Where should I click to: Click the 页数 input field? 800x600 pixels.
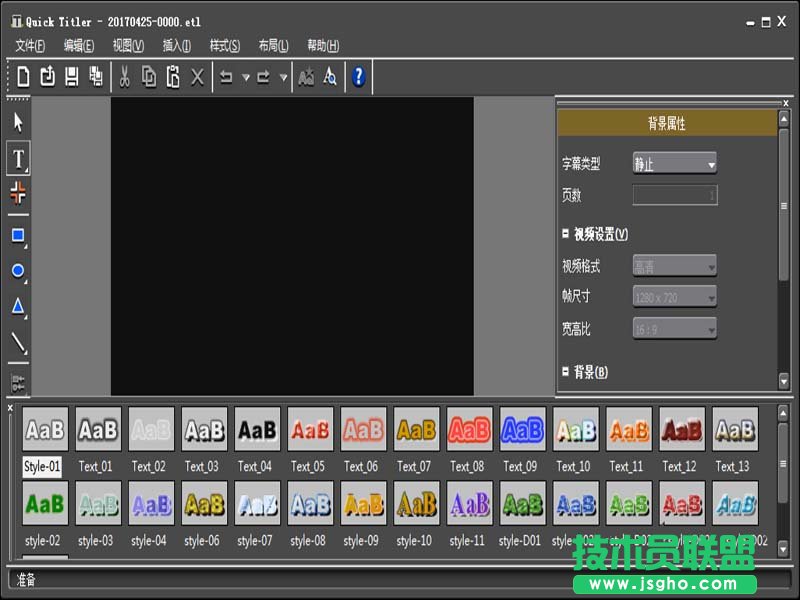pyautogui.click(x=673, y=195)
